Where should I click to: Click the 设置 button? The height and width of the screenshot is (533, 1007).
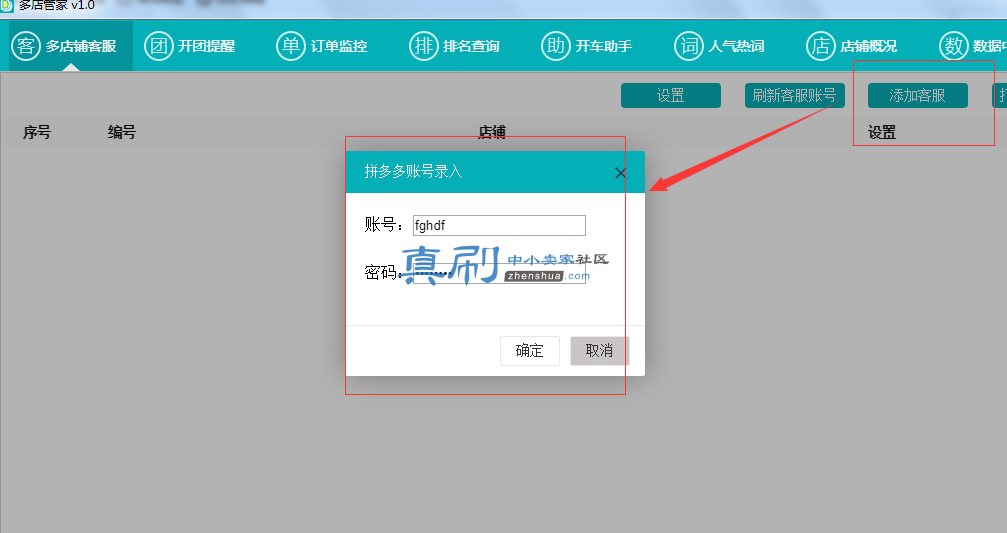click(x=670, y=96)
